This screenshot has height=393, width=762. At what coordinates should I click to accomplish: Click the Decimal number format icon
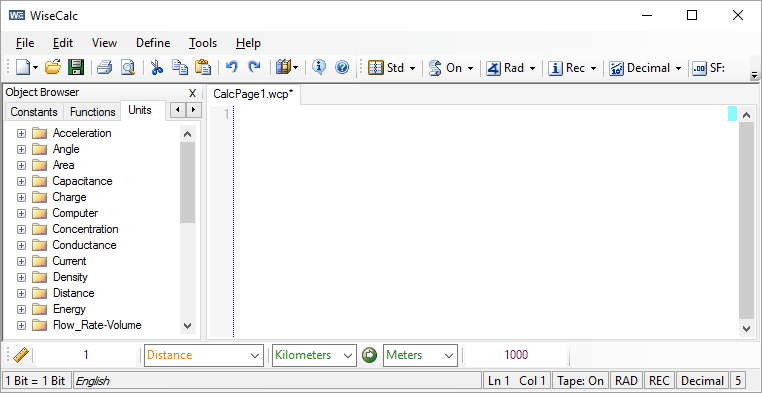617,68
